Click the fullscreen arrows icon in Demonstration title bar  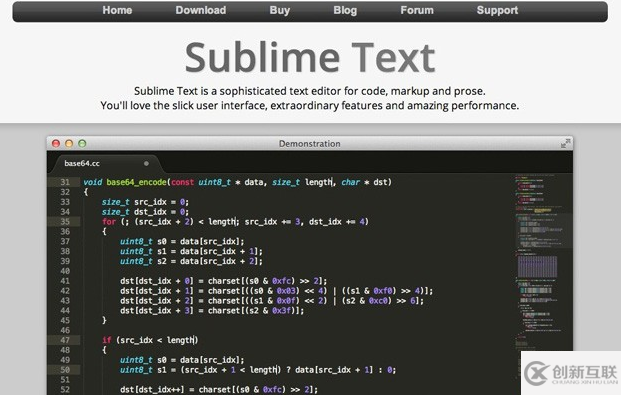tap(566, 143)
